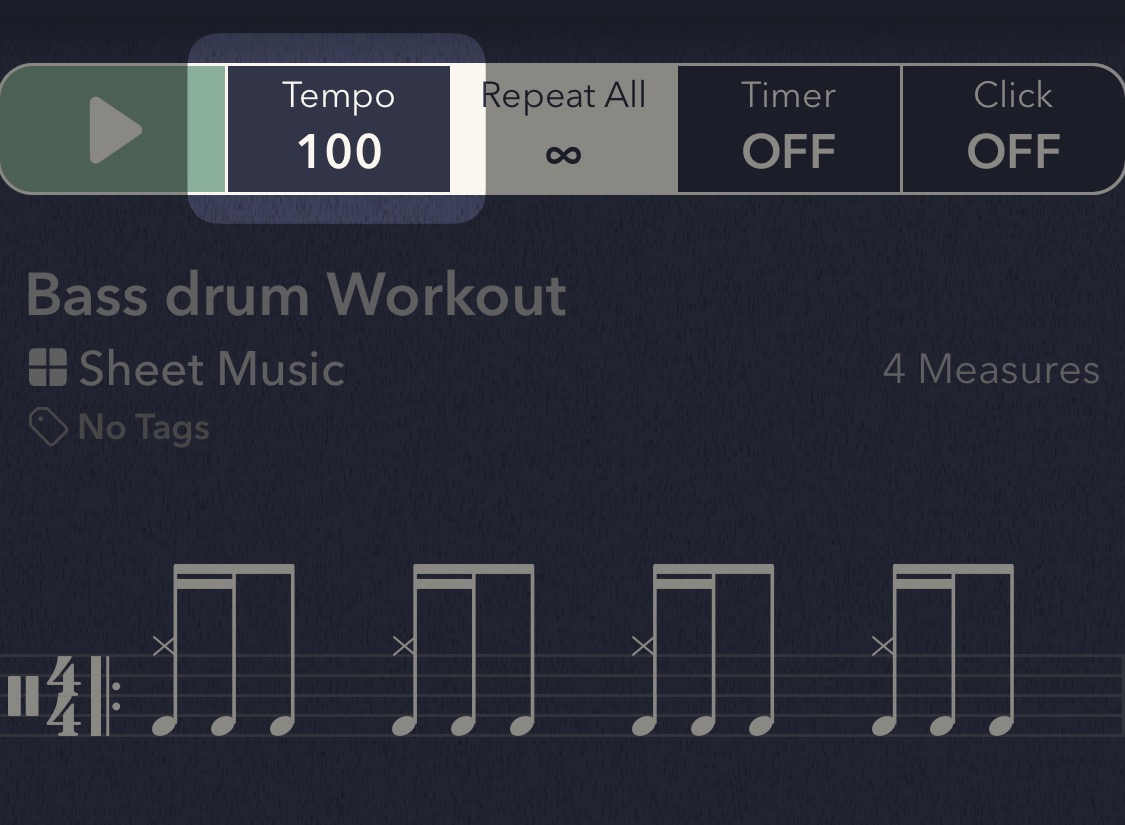Open the No Tags label
Image resolution: width=1125 pixels, height=825 pixels.
point(144,427)
